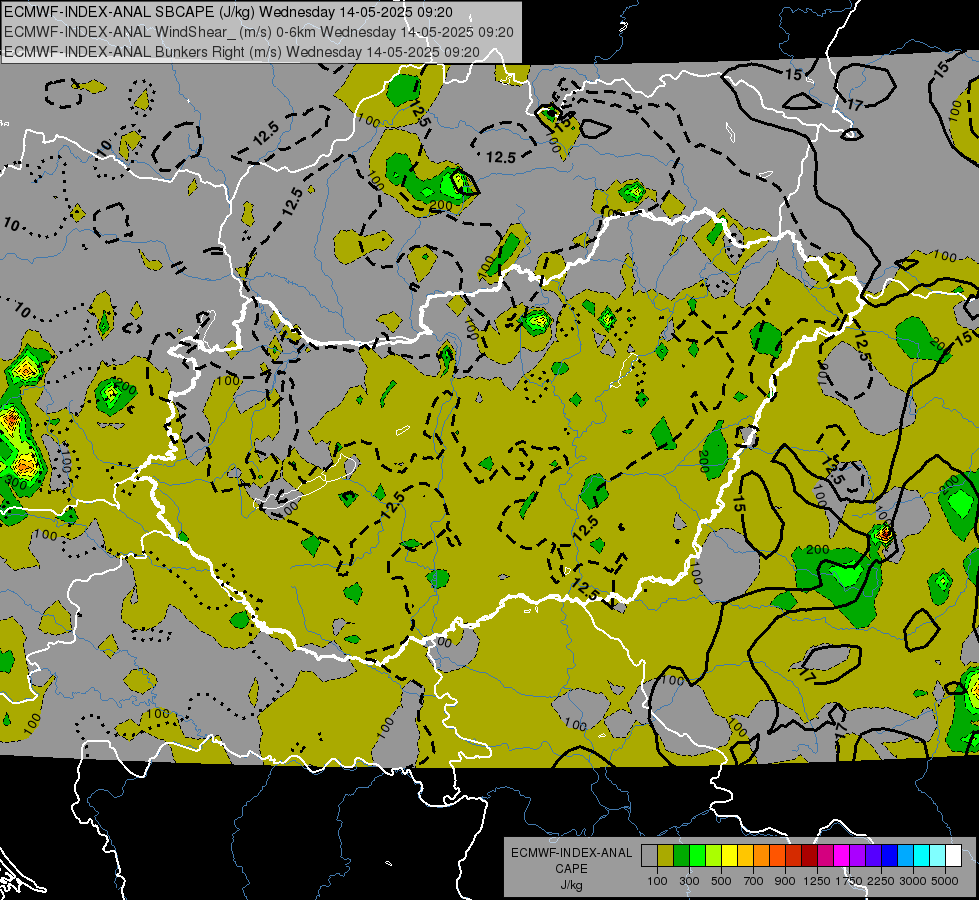This screenshot has height=900, width=979.
Task: Click the 5000 legend tick label
Action: coord(945,881)
